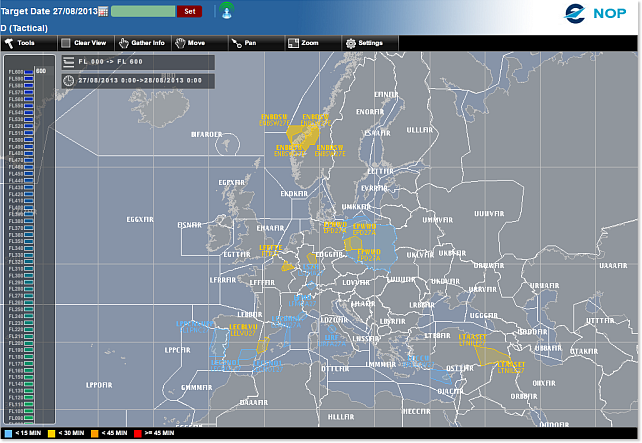642x443 pixels.
Task: Choose the Pan tool
Action: (243, 43)
